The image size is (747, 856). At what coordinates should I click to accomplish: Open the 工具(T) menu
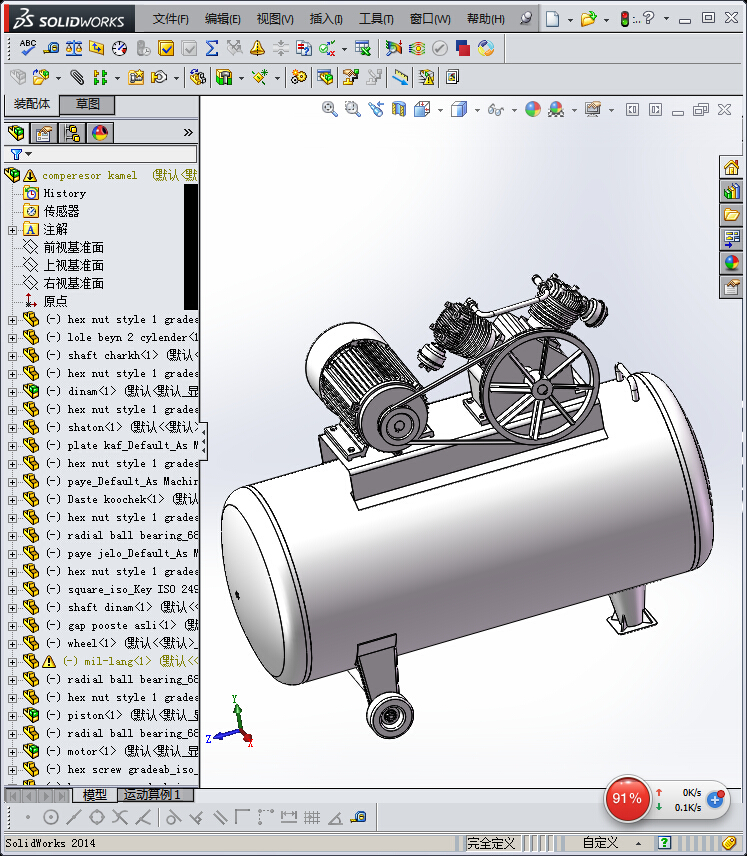pyautogui.click(x=376, y=19)
